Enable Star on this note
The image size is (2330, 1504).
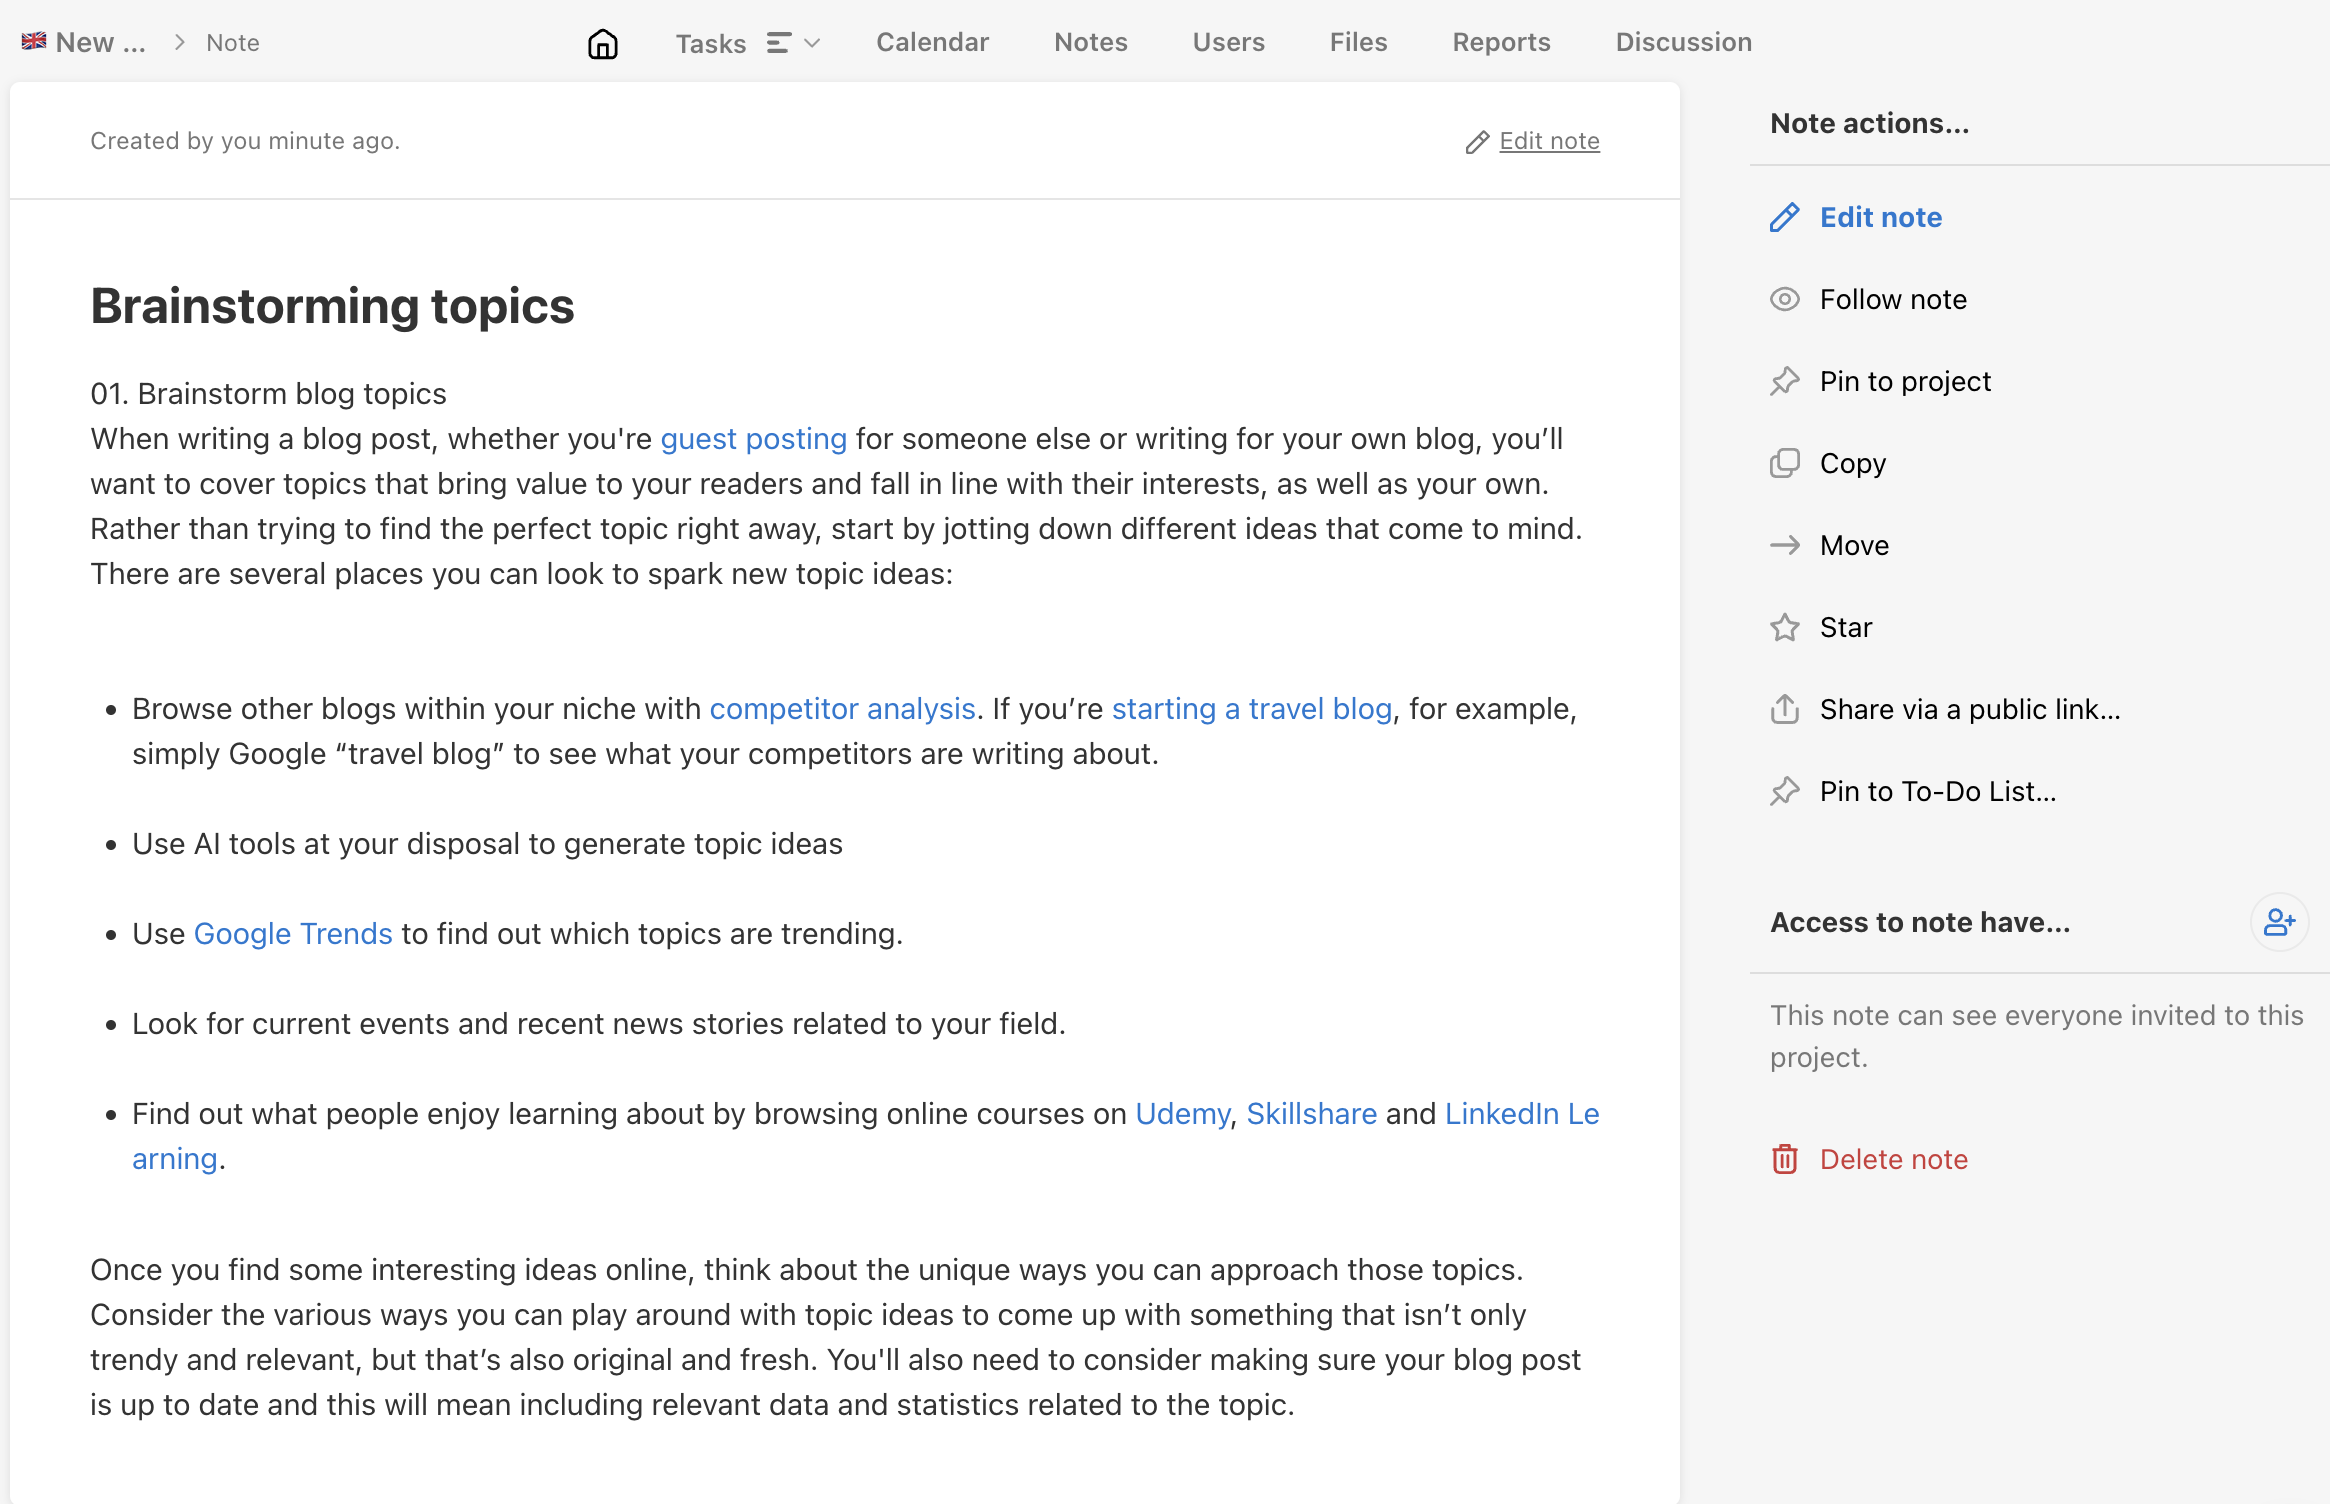tap(1846, 625)
